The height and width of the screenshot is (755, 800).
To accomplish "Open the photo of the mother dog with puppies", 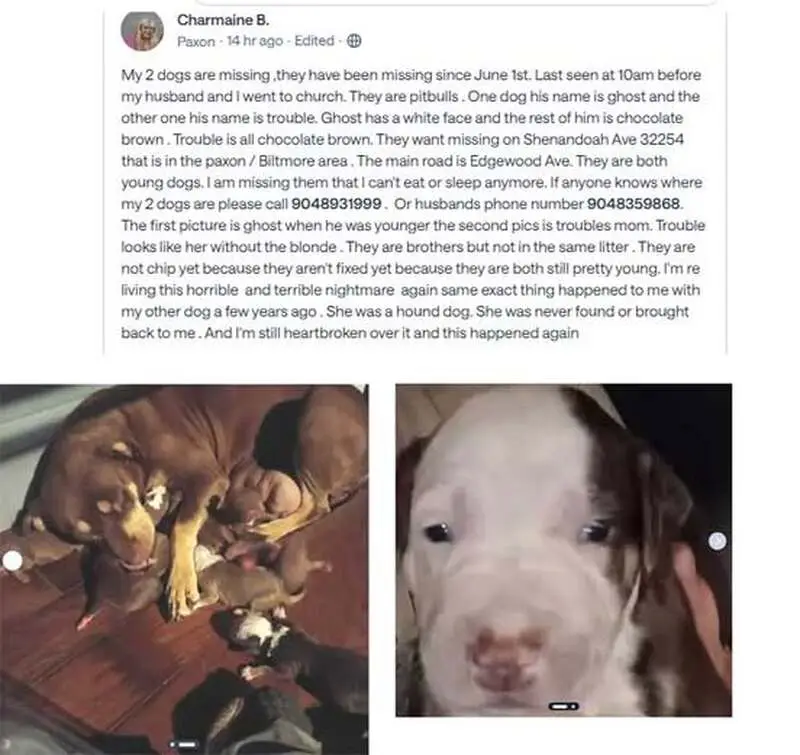I will (x=184, y=569).
